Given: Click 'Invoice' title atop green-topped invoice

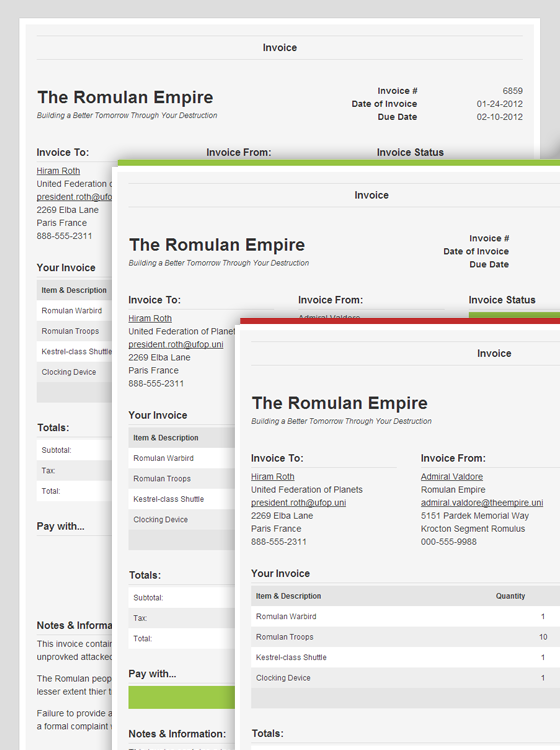Looking at the screenshot, I should point(372,195).
